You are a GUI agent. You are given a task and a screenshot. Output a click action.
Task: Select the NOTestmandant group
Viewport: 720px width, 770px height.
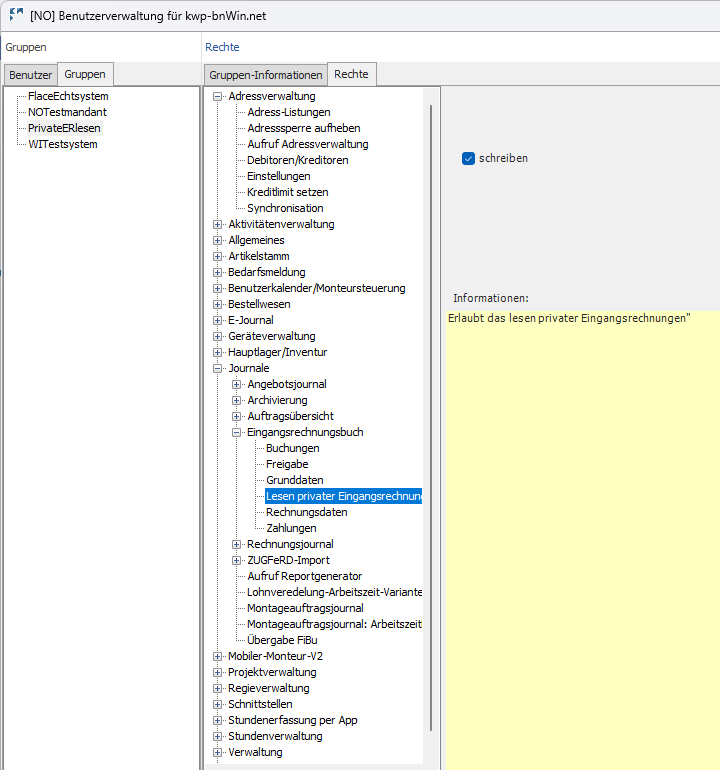(x=67, y=112)
